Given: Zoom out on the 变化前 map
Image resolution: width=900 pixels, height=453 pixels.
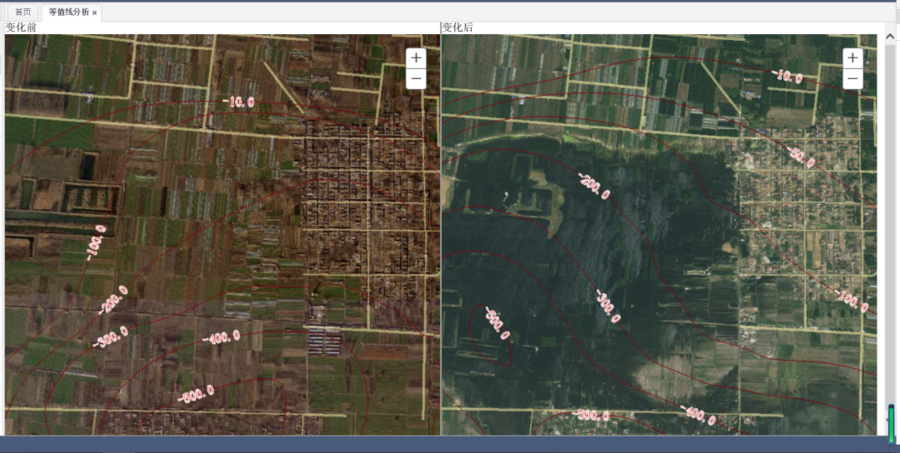Looking at the screenshot, I should click(x=416, y=79).
